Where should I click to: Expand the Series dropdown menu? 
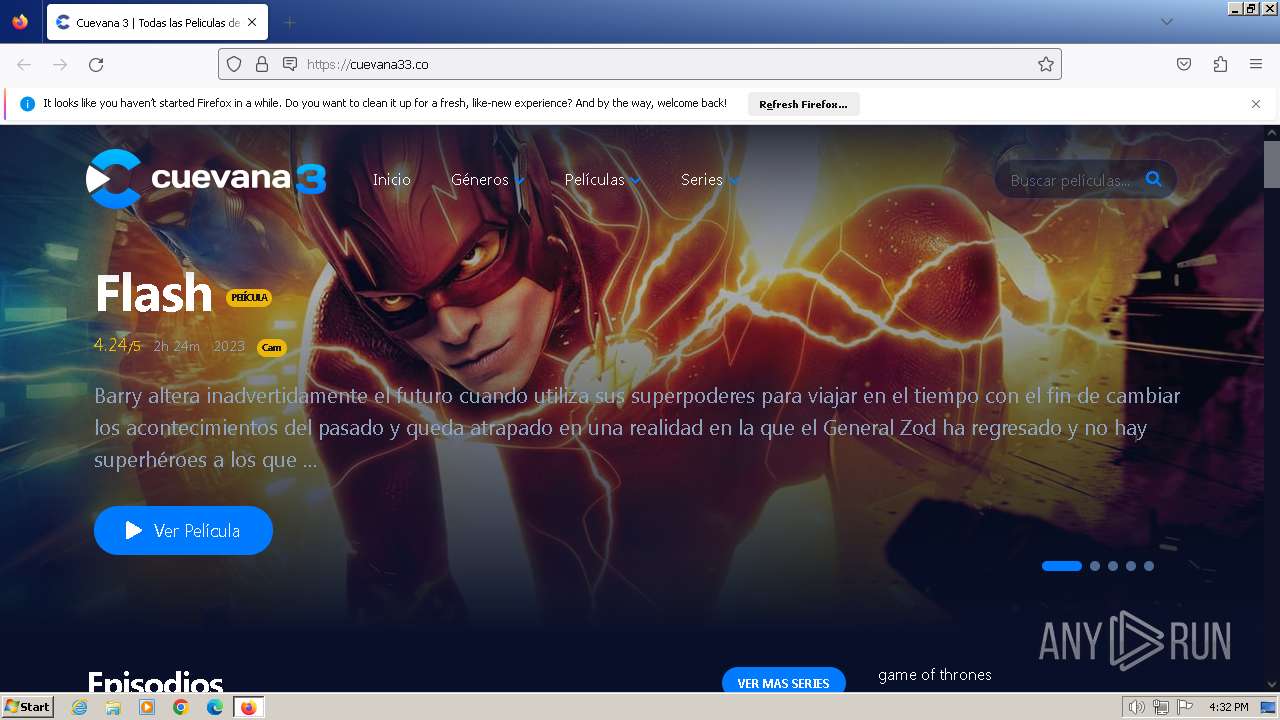710,180
